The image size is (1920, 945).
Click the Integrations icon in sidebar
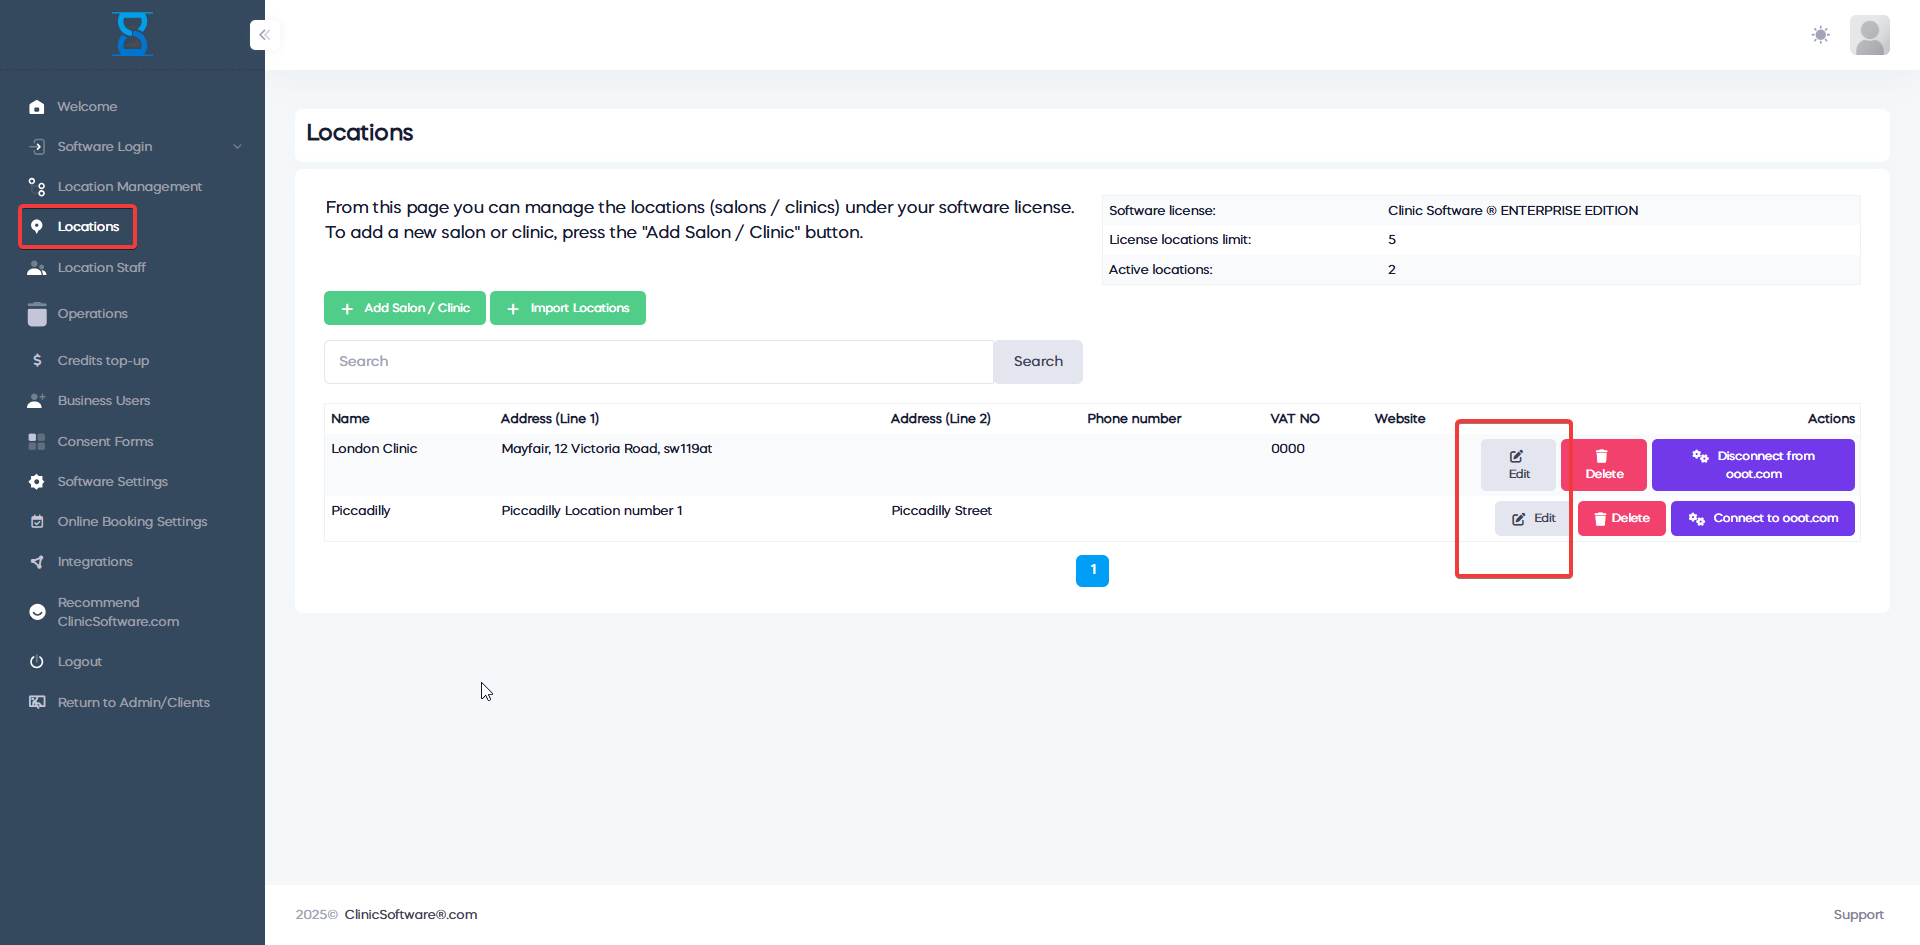point(37,562)
